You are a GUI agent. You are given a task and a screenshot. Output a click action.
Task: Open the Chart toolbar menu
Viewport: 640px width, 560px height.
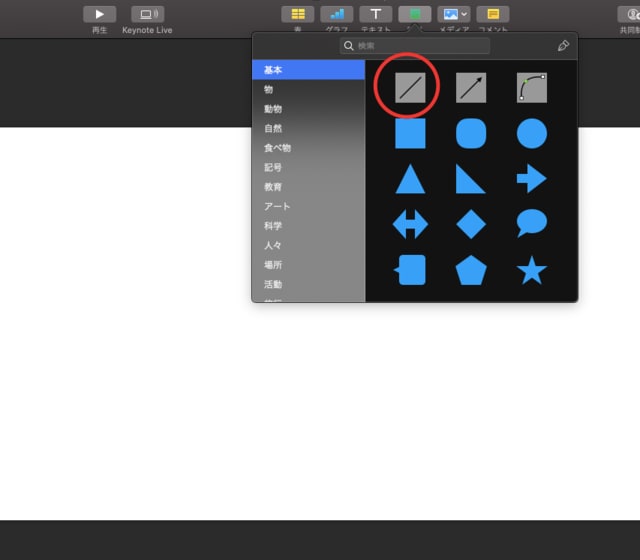(336, 14)
